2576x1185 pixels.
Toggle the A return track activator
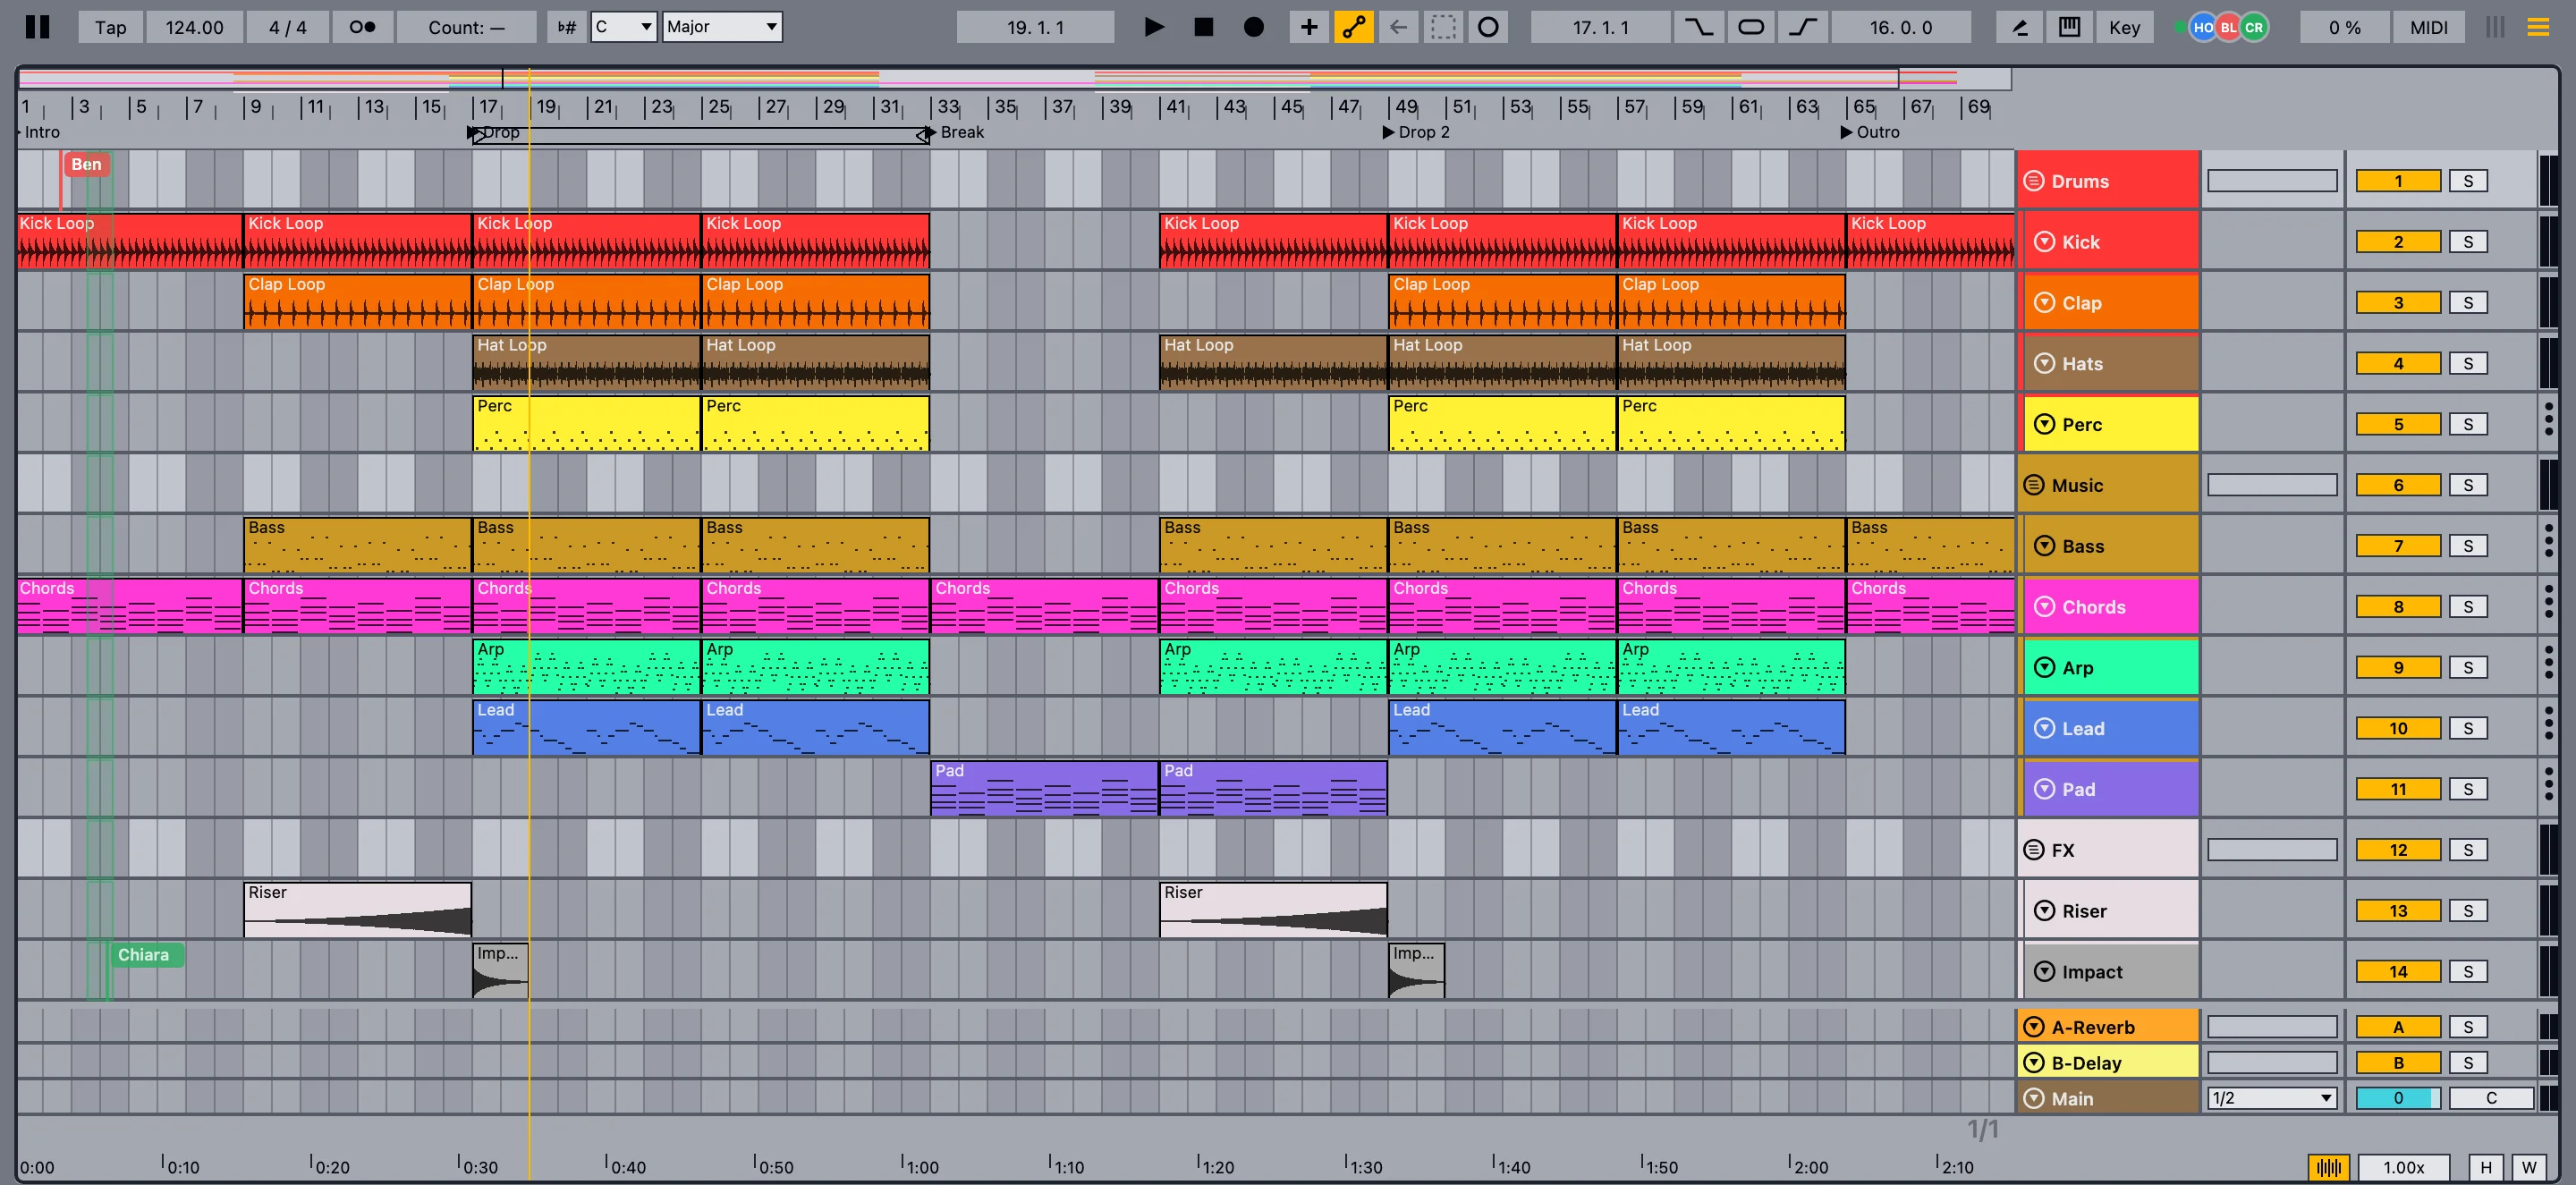pyautogui.click(x=2398, y=1027)
